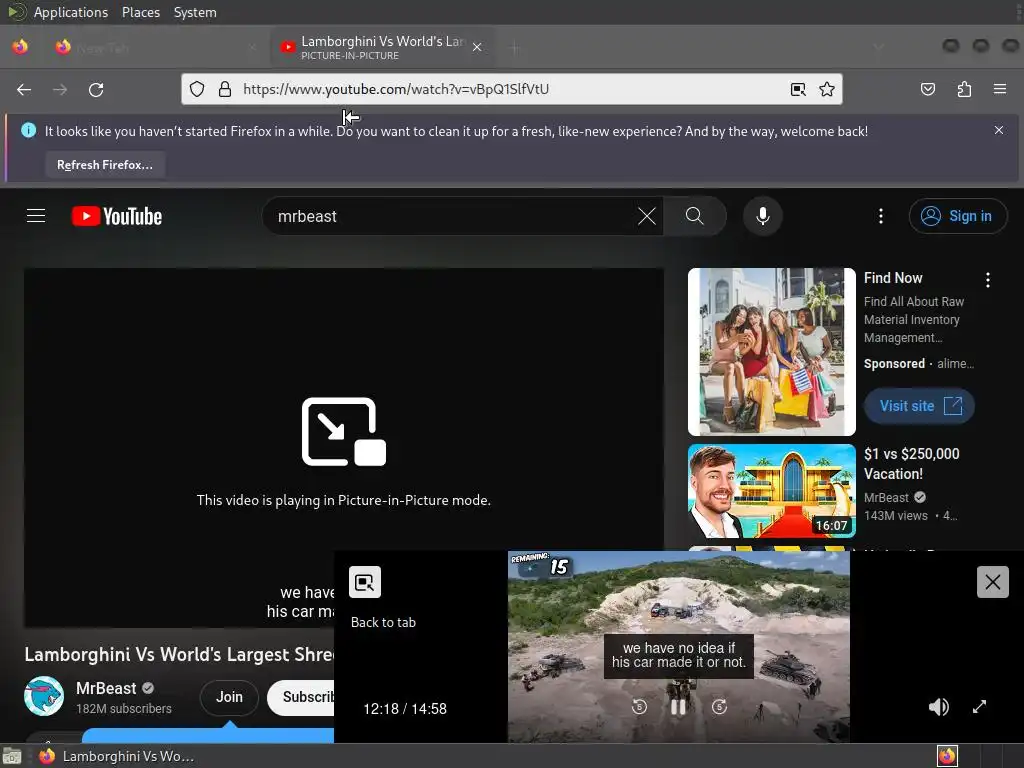The height and width of the screenshot is (768, 1024).
Task: Click the Picture-in-Picture mode placeholder icon
Action: click(344, 432)
